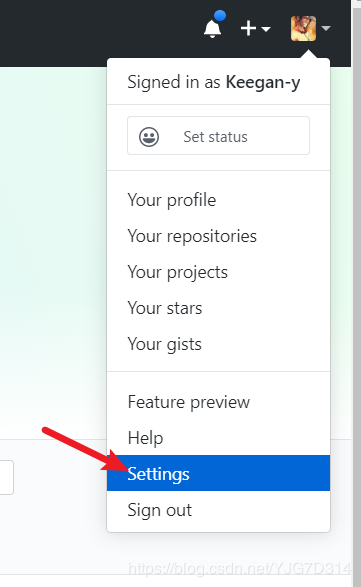
Task: Click the user avatar picture
Action: click(303, 28)
